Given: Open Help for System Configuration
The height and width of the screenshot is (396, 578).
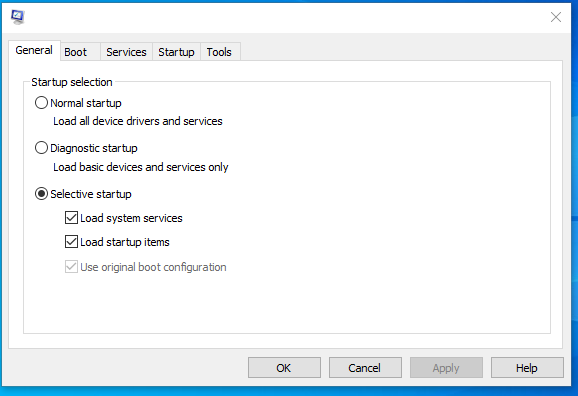Looking at the screenshot, I should pyautogui.click(x=527, y=368).
